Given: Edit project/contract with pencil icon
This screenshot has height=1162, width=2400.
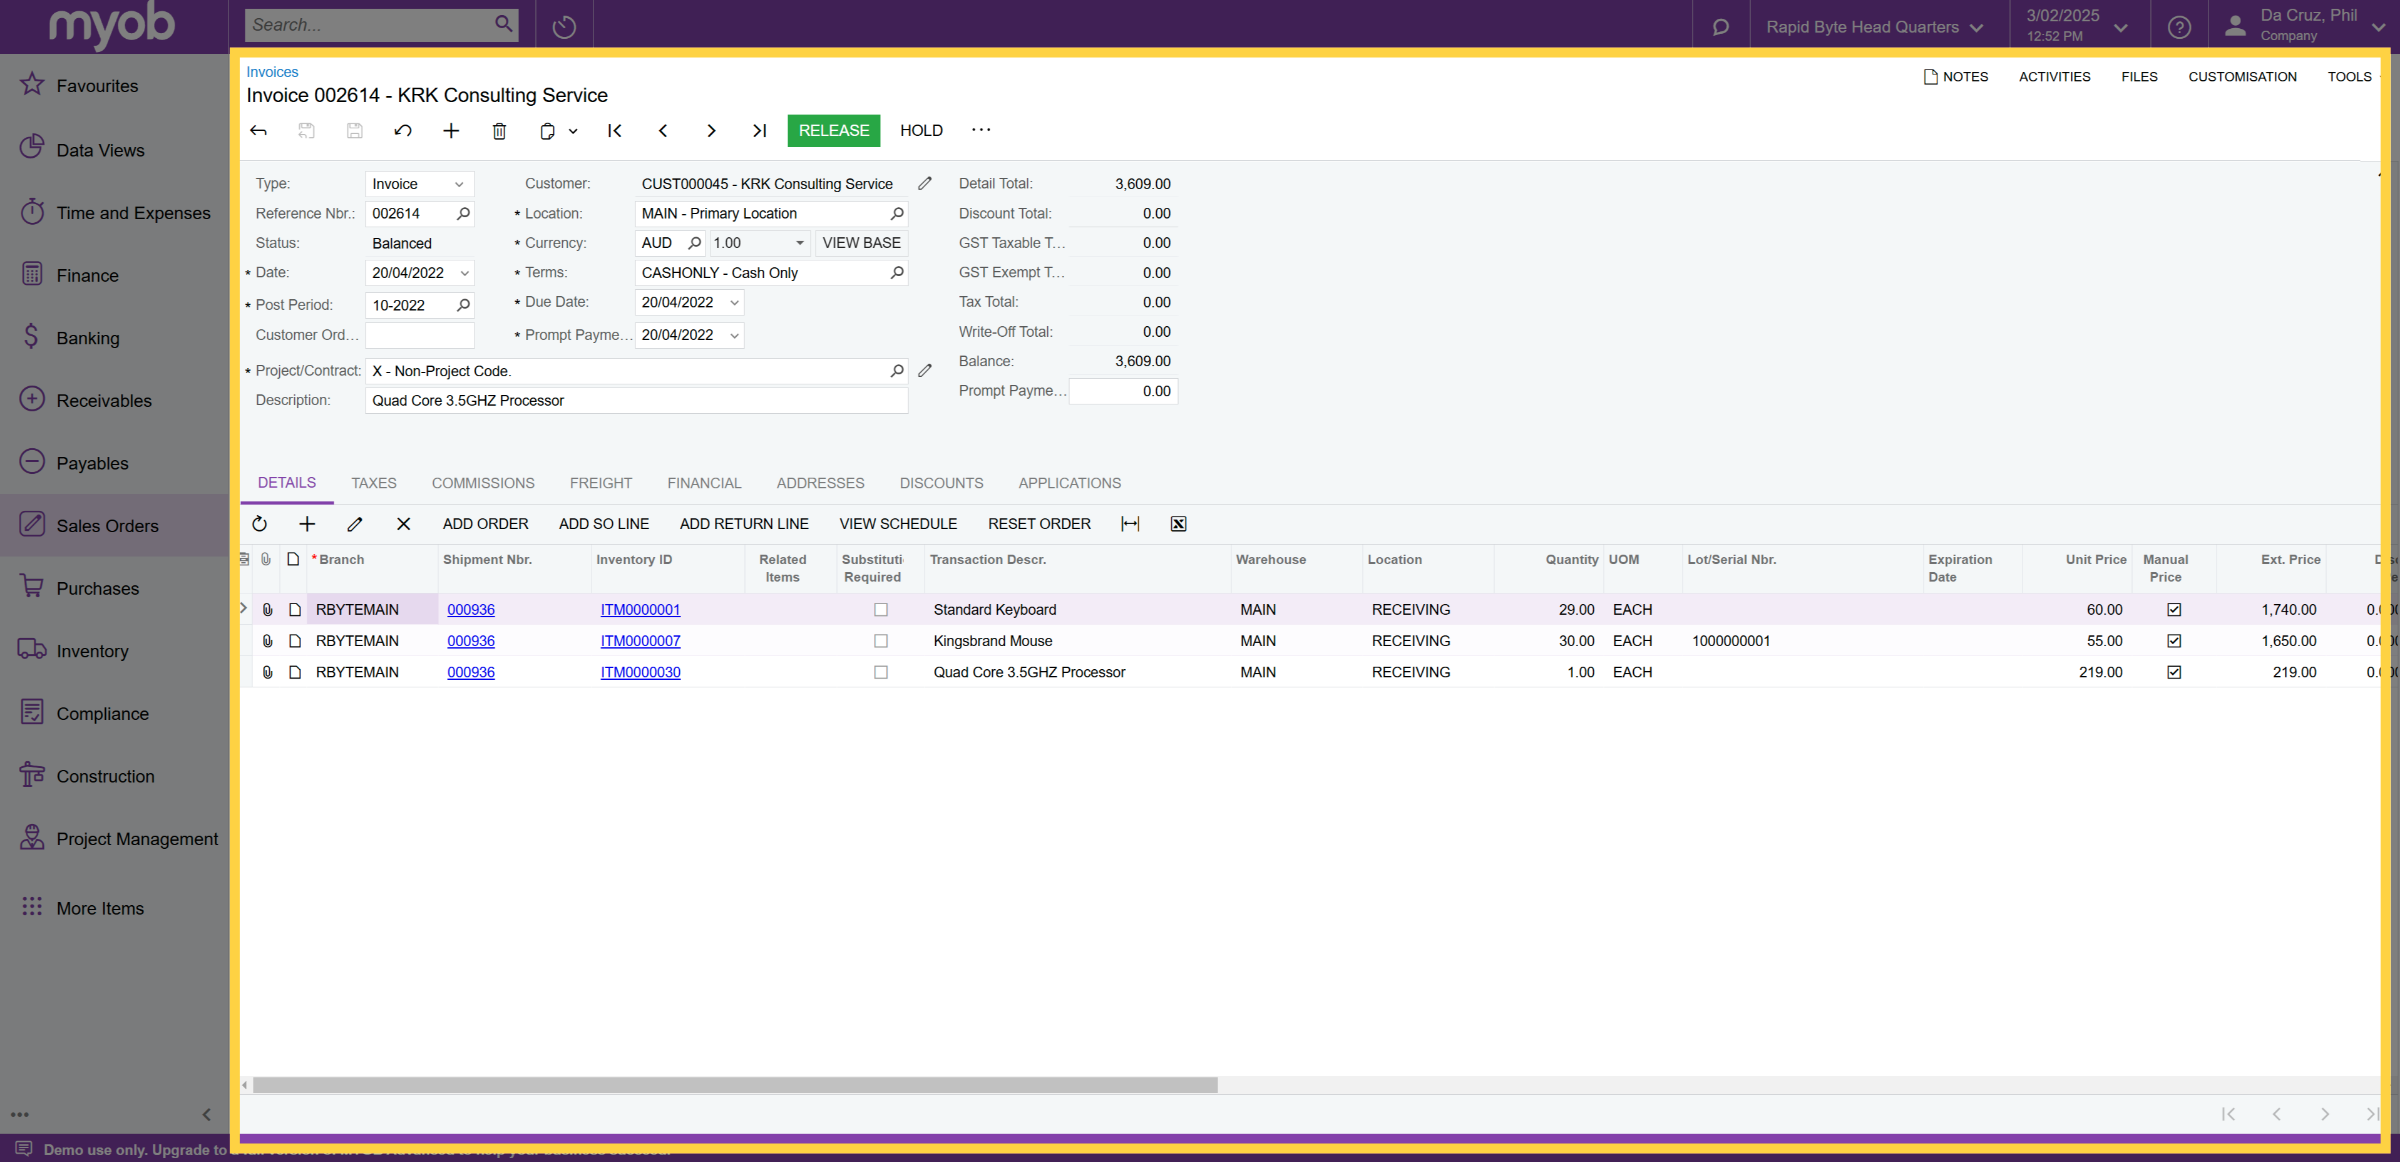Looking at the screenshot, I should pyautogui.click(x=925, y=371).
